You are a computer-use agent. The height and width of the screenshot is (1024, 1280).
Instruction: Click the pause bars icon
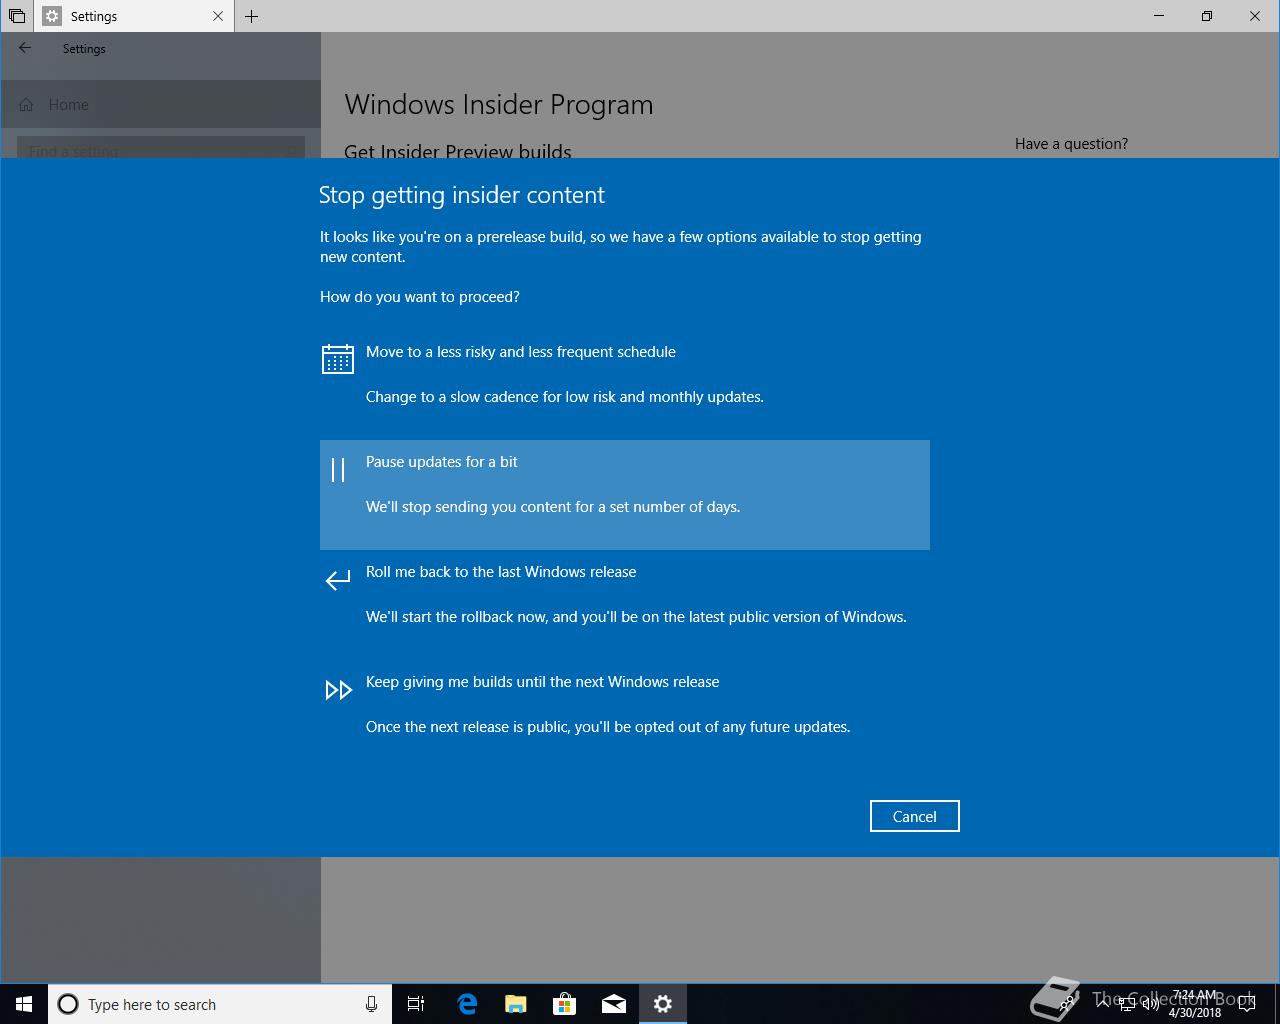pyautogui.click(x=338, y=469)
